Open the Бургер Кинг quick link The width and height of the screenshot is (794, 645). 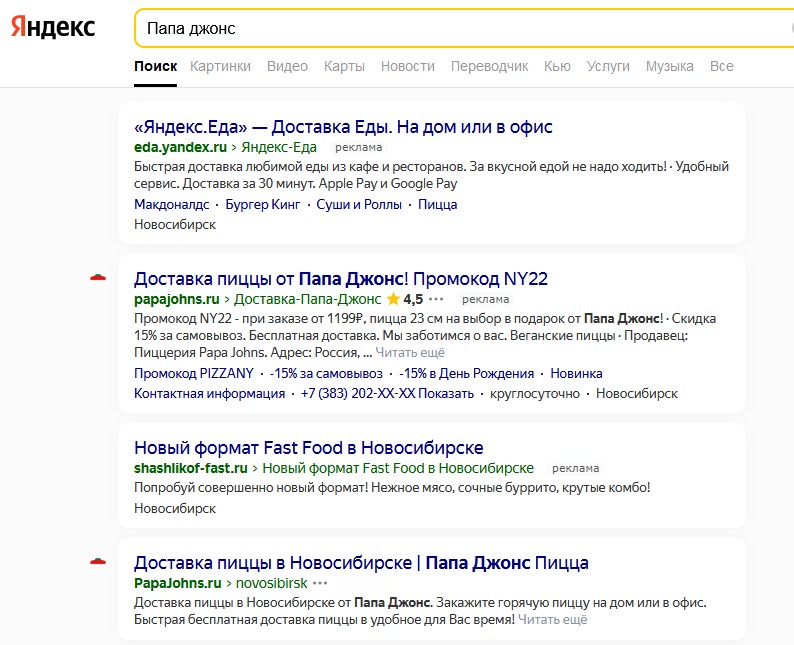263,205
